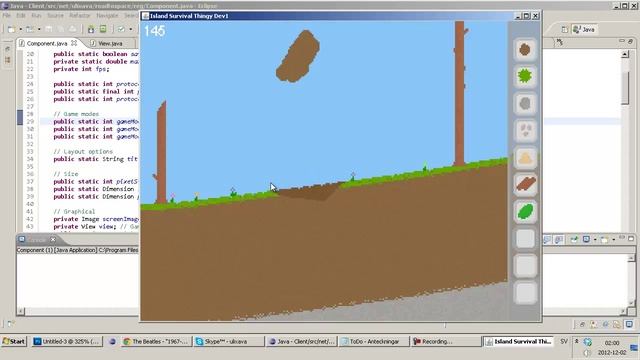Screen dimensions: 640x360
Task: Open the Edit menu in Eclipse
Action: (x=21, y=16)
